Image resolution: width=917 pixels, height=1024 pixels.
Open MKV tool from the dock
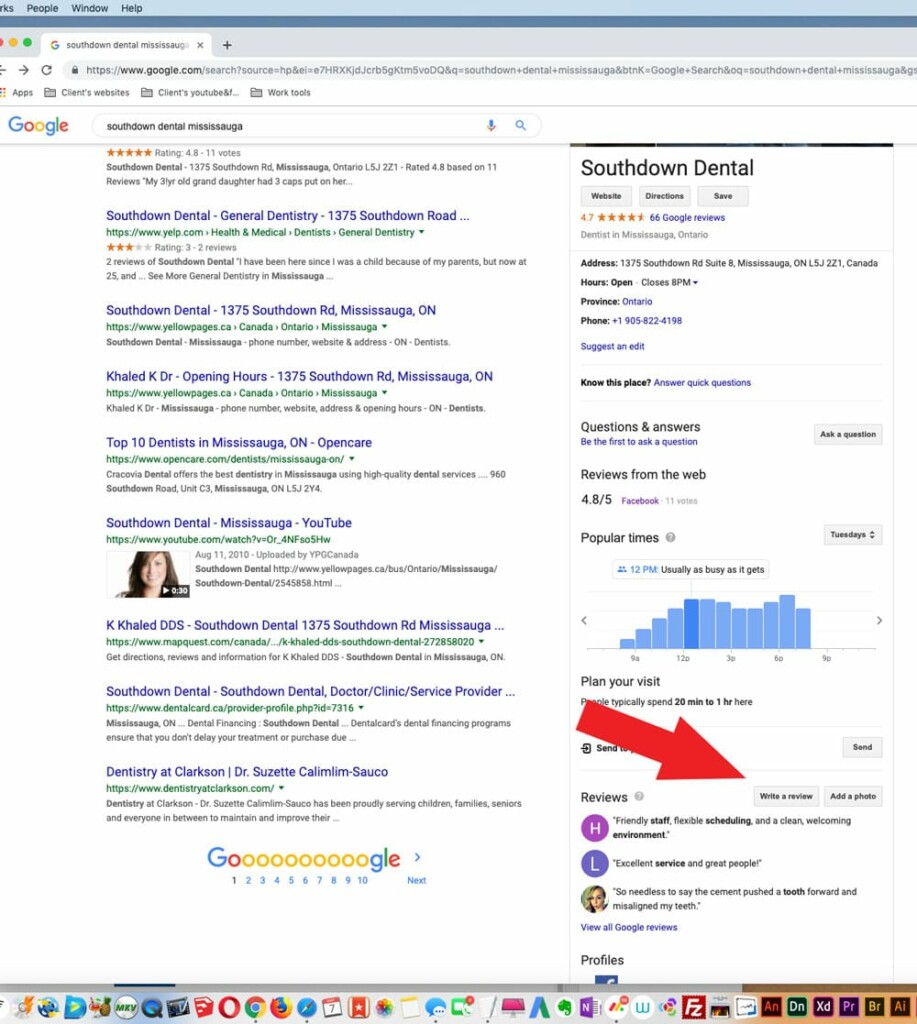click(x=126, y=1007)
